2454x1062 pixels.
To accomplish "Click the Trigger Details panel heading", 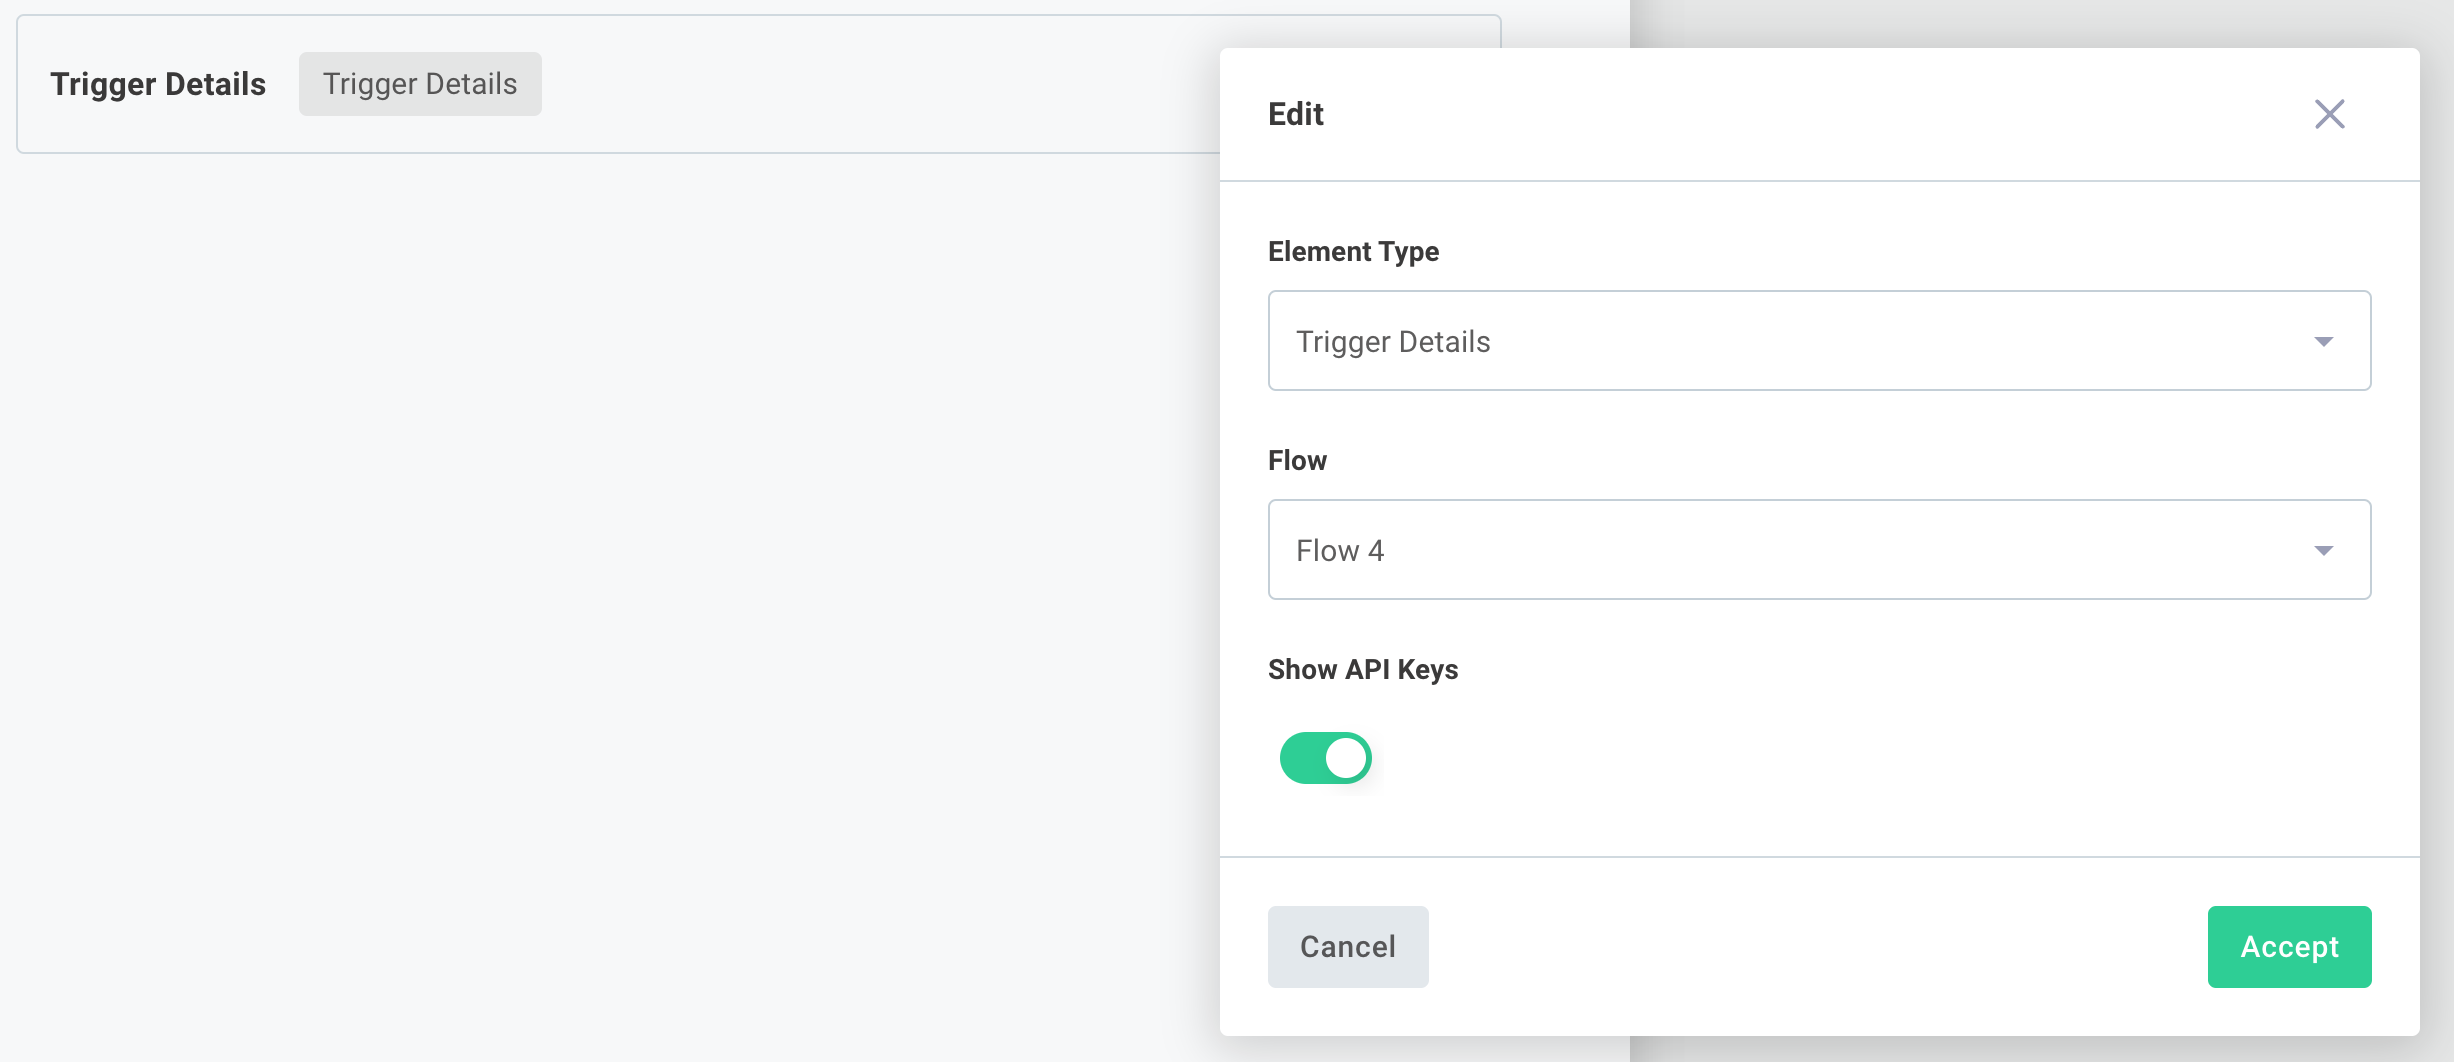I will 159,84.
